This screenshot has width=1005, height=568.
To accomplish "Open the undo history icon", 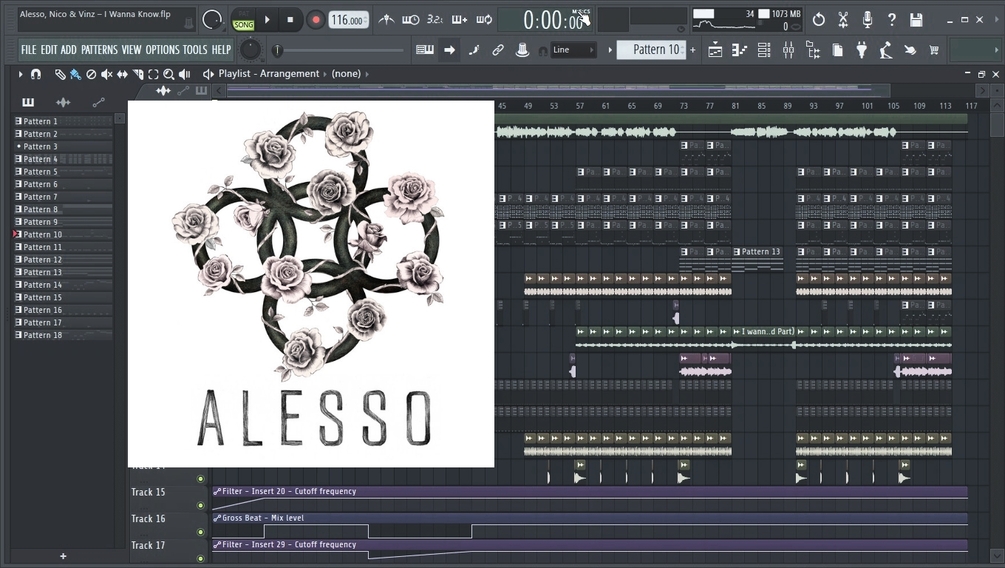I will pyautogui.click(x=818, y=20).
